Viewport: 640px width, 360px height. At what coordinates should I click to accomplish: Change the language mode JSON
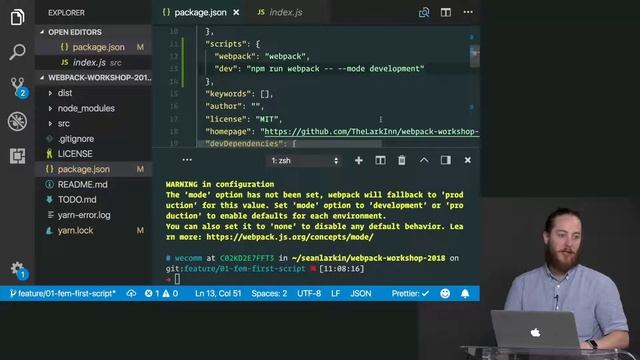tap(361, 293)
